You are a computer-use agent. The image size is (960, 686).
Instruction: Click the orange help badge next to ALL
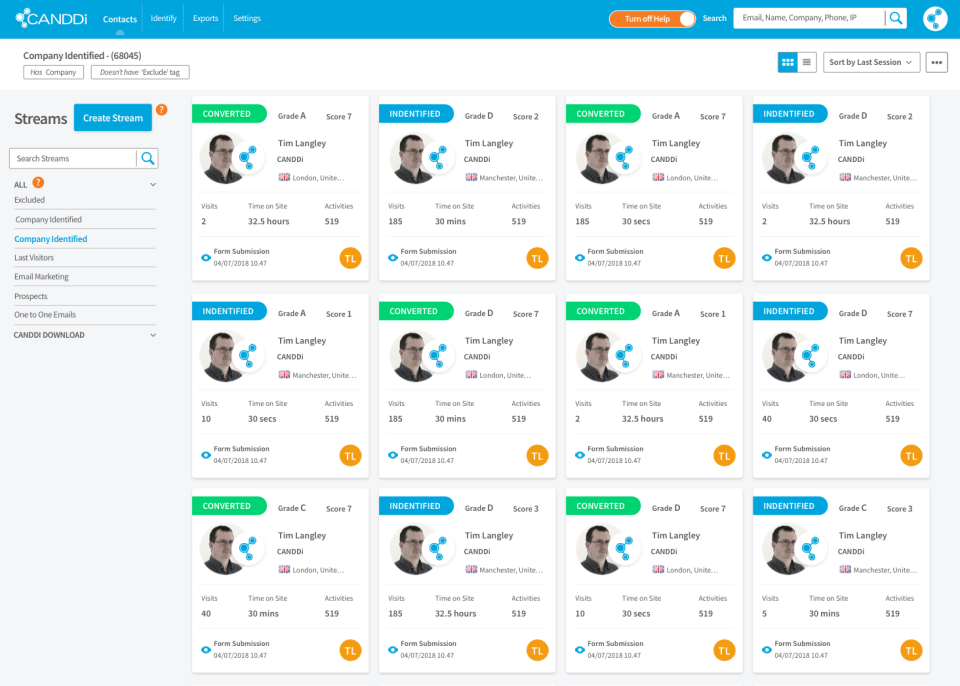tap(38, 183)
